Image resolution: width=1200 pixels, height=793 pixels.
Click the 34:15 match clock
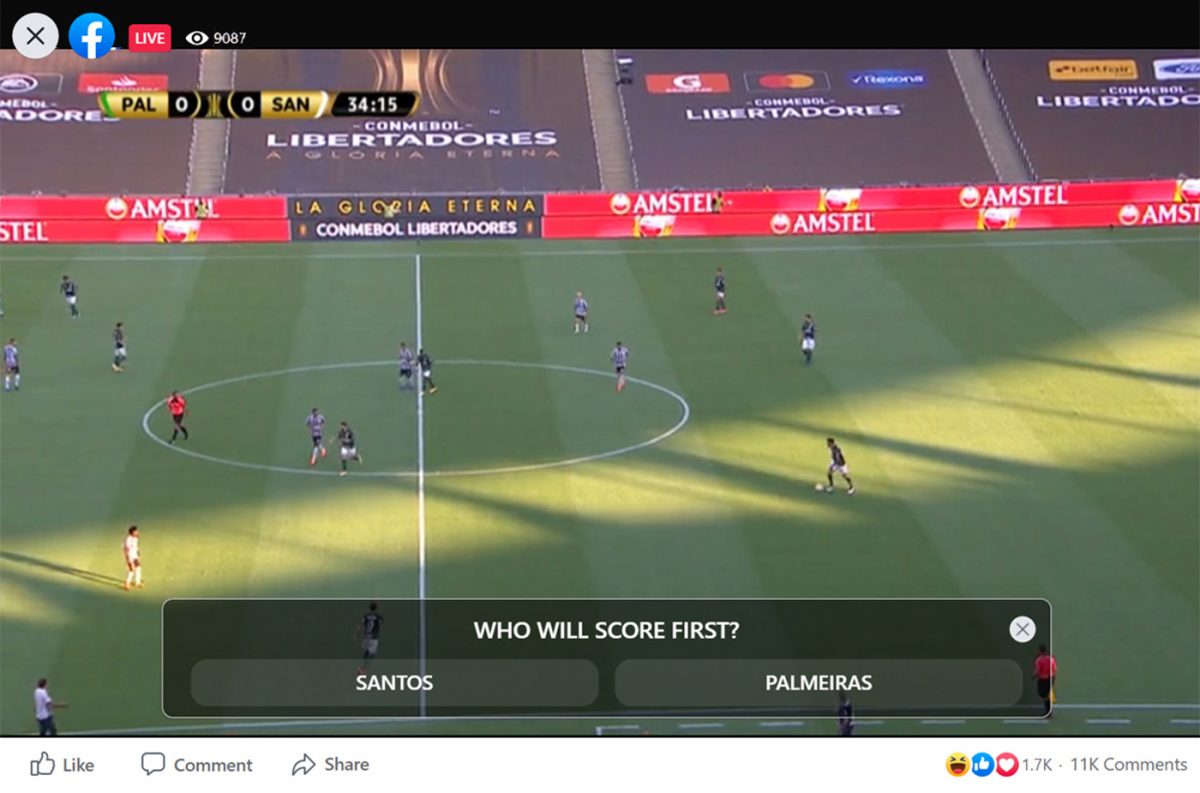(x=372, y=104)
